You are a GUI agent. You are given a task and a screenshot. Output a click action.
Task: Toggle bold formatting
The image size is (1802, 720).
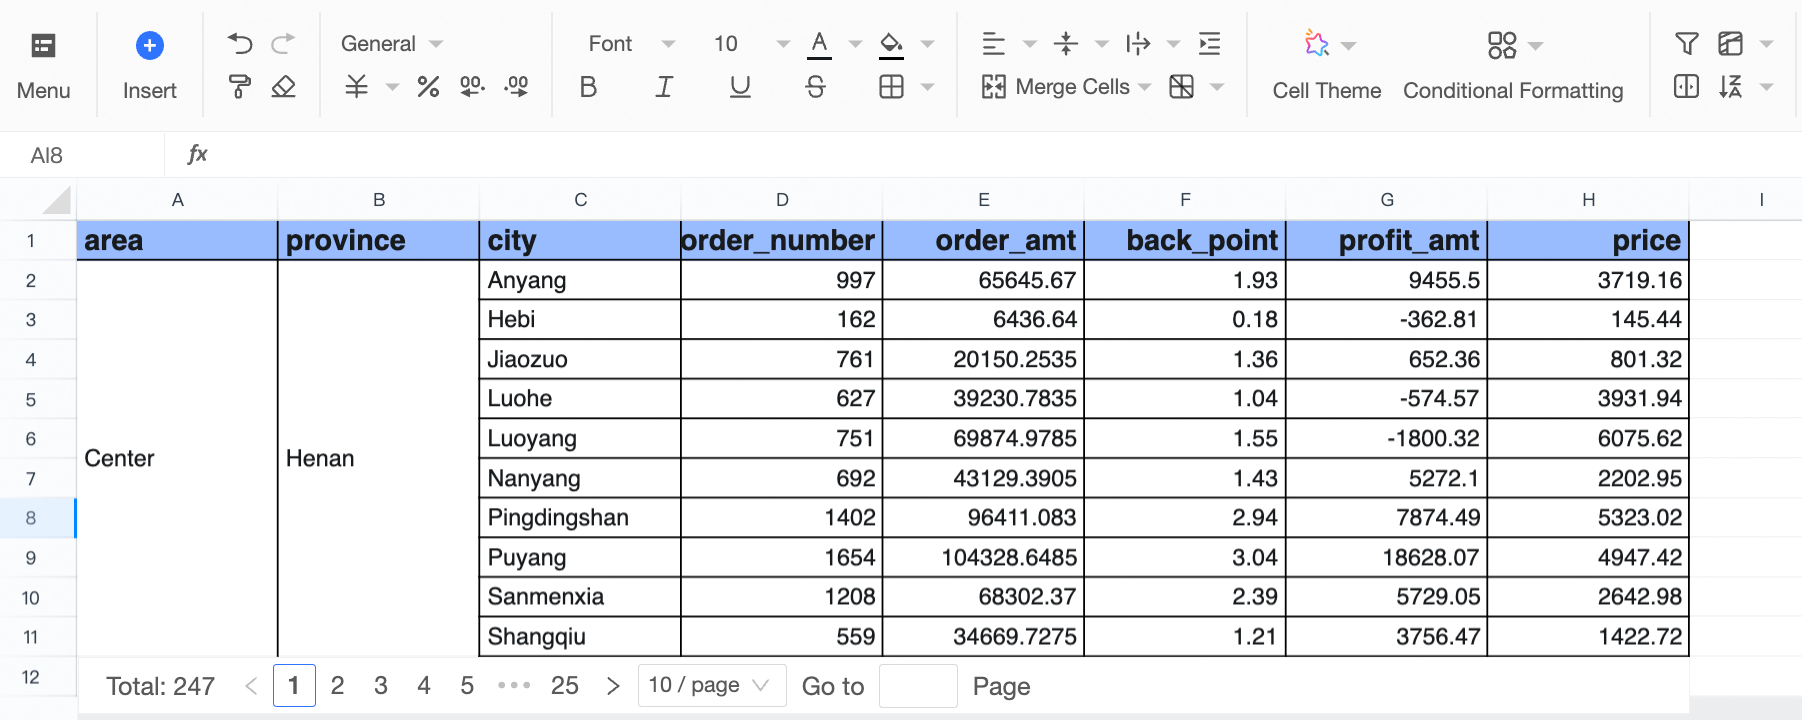pyautogui.click(x=588, y=87)
